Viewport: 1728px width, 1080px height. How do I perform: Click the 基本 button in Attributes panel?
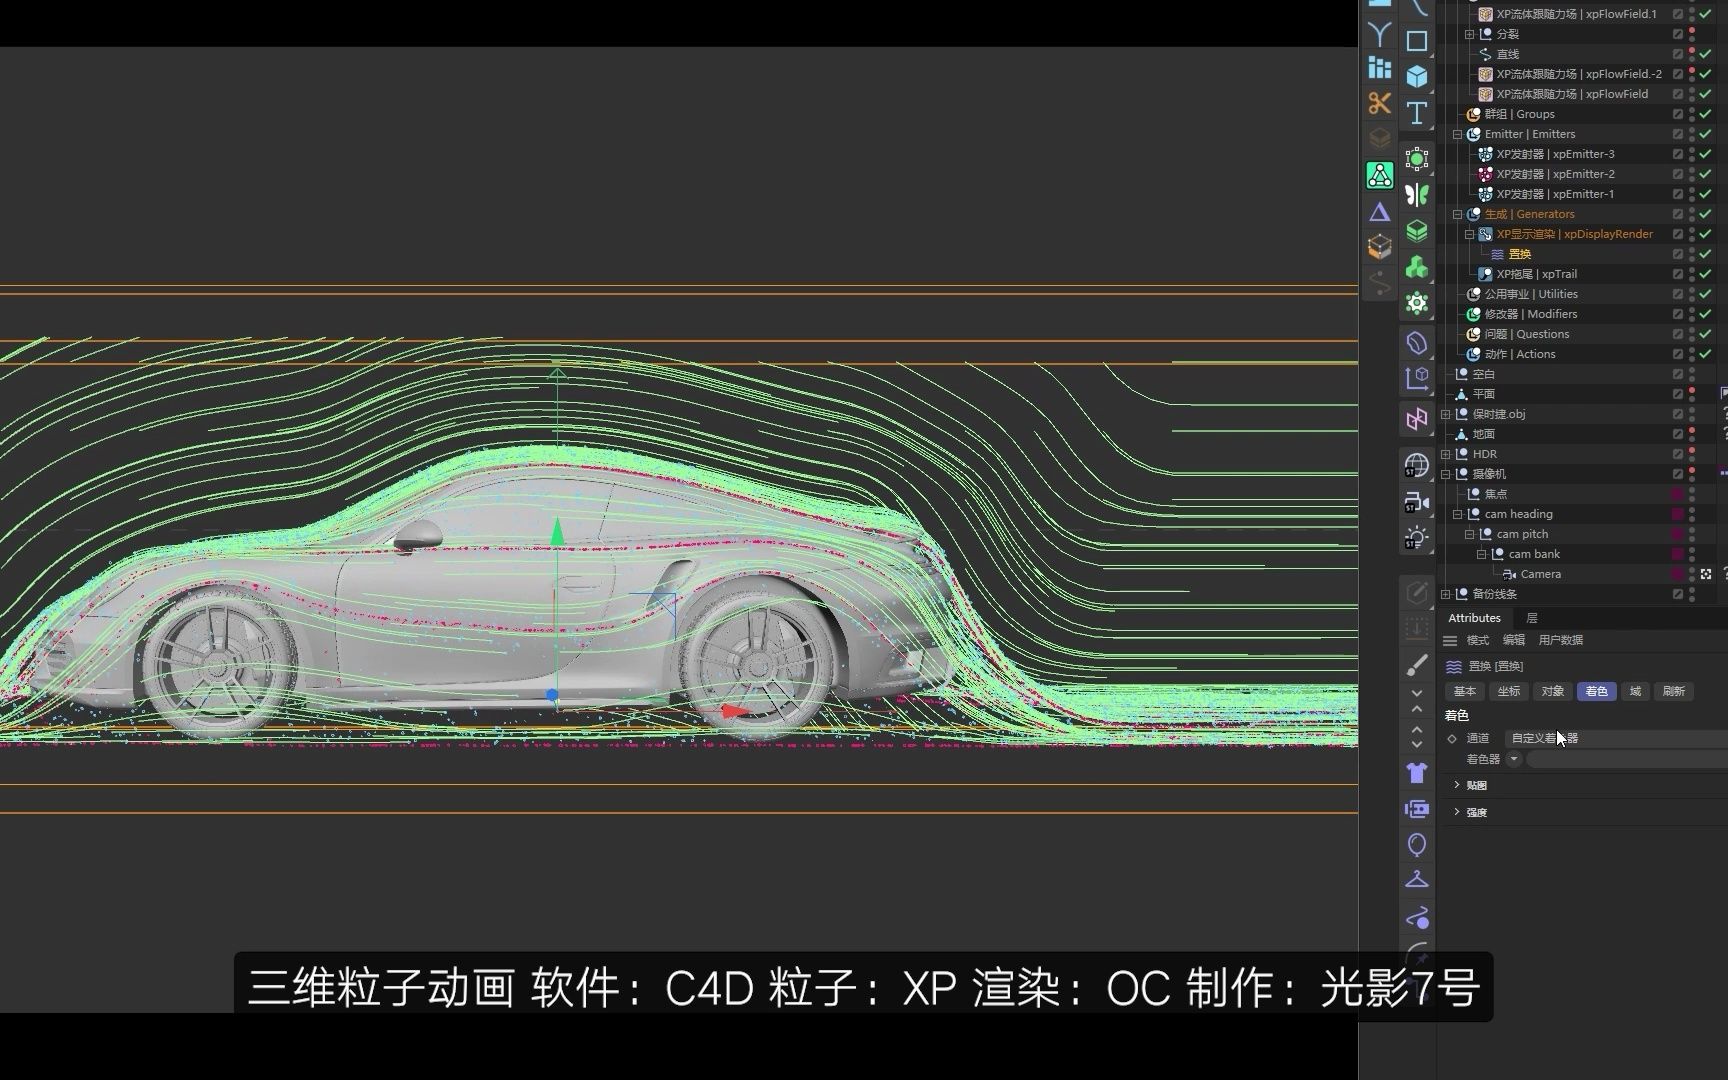pos(1465,691)
